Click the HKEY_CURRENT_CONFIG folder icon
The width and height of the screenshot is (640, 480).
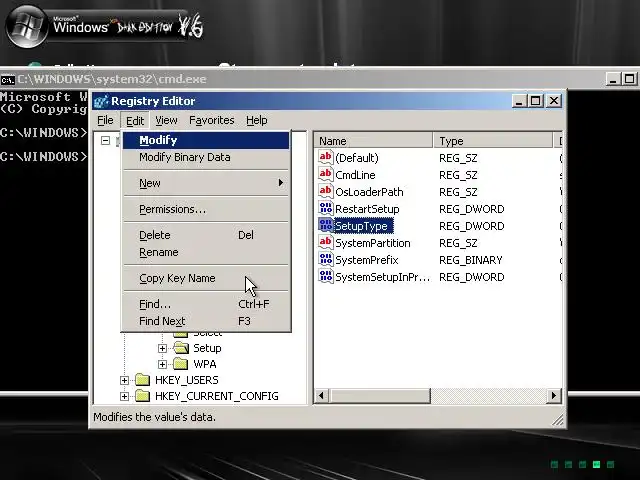point(142,396)
